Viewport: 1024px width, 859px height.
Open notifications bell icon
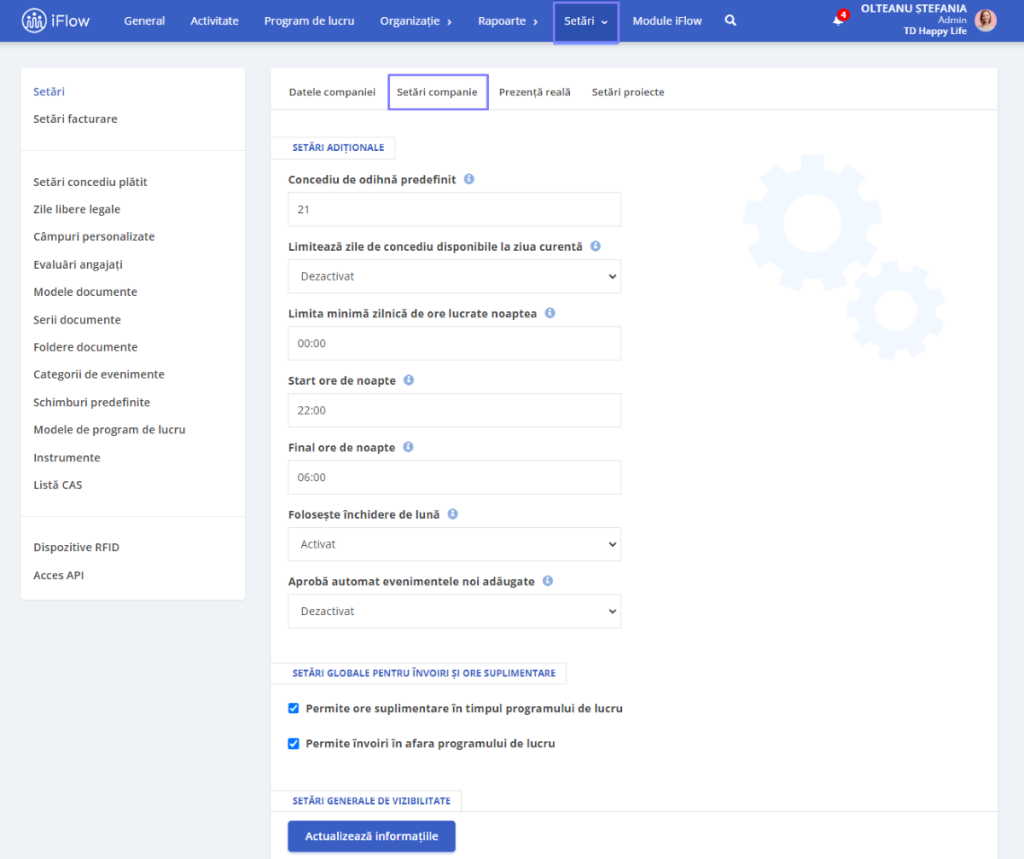[x=838, y=20]
